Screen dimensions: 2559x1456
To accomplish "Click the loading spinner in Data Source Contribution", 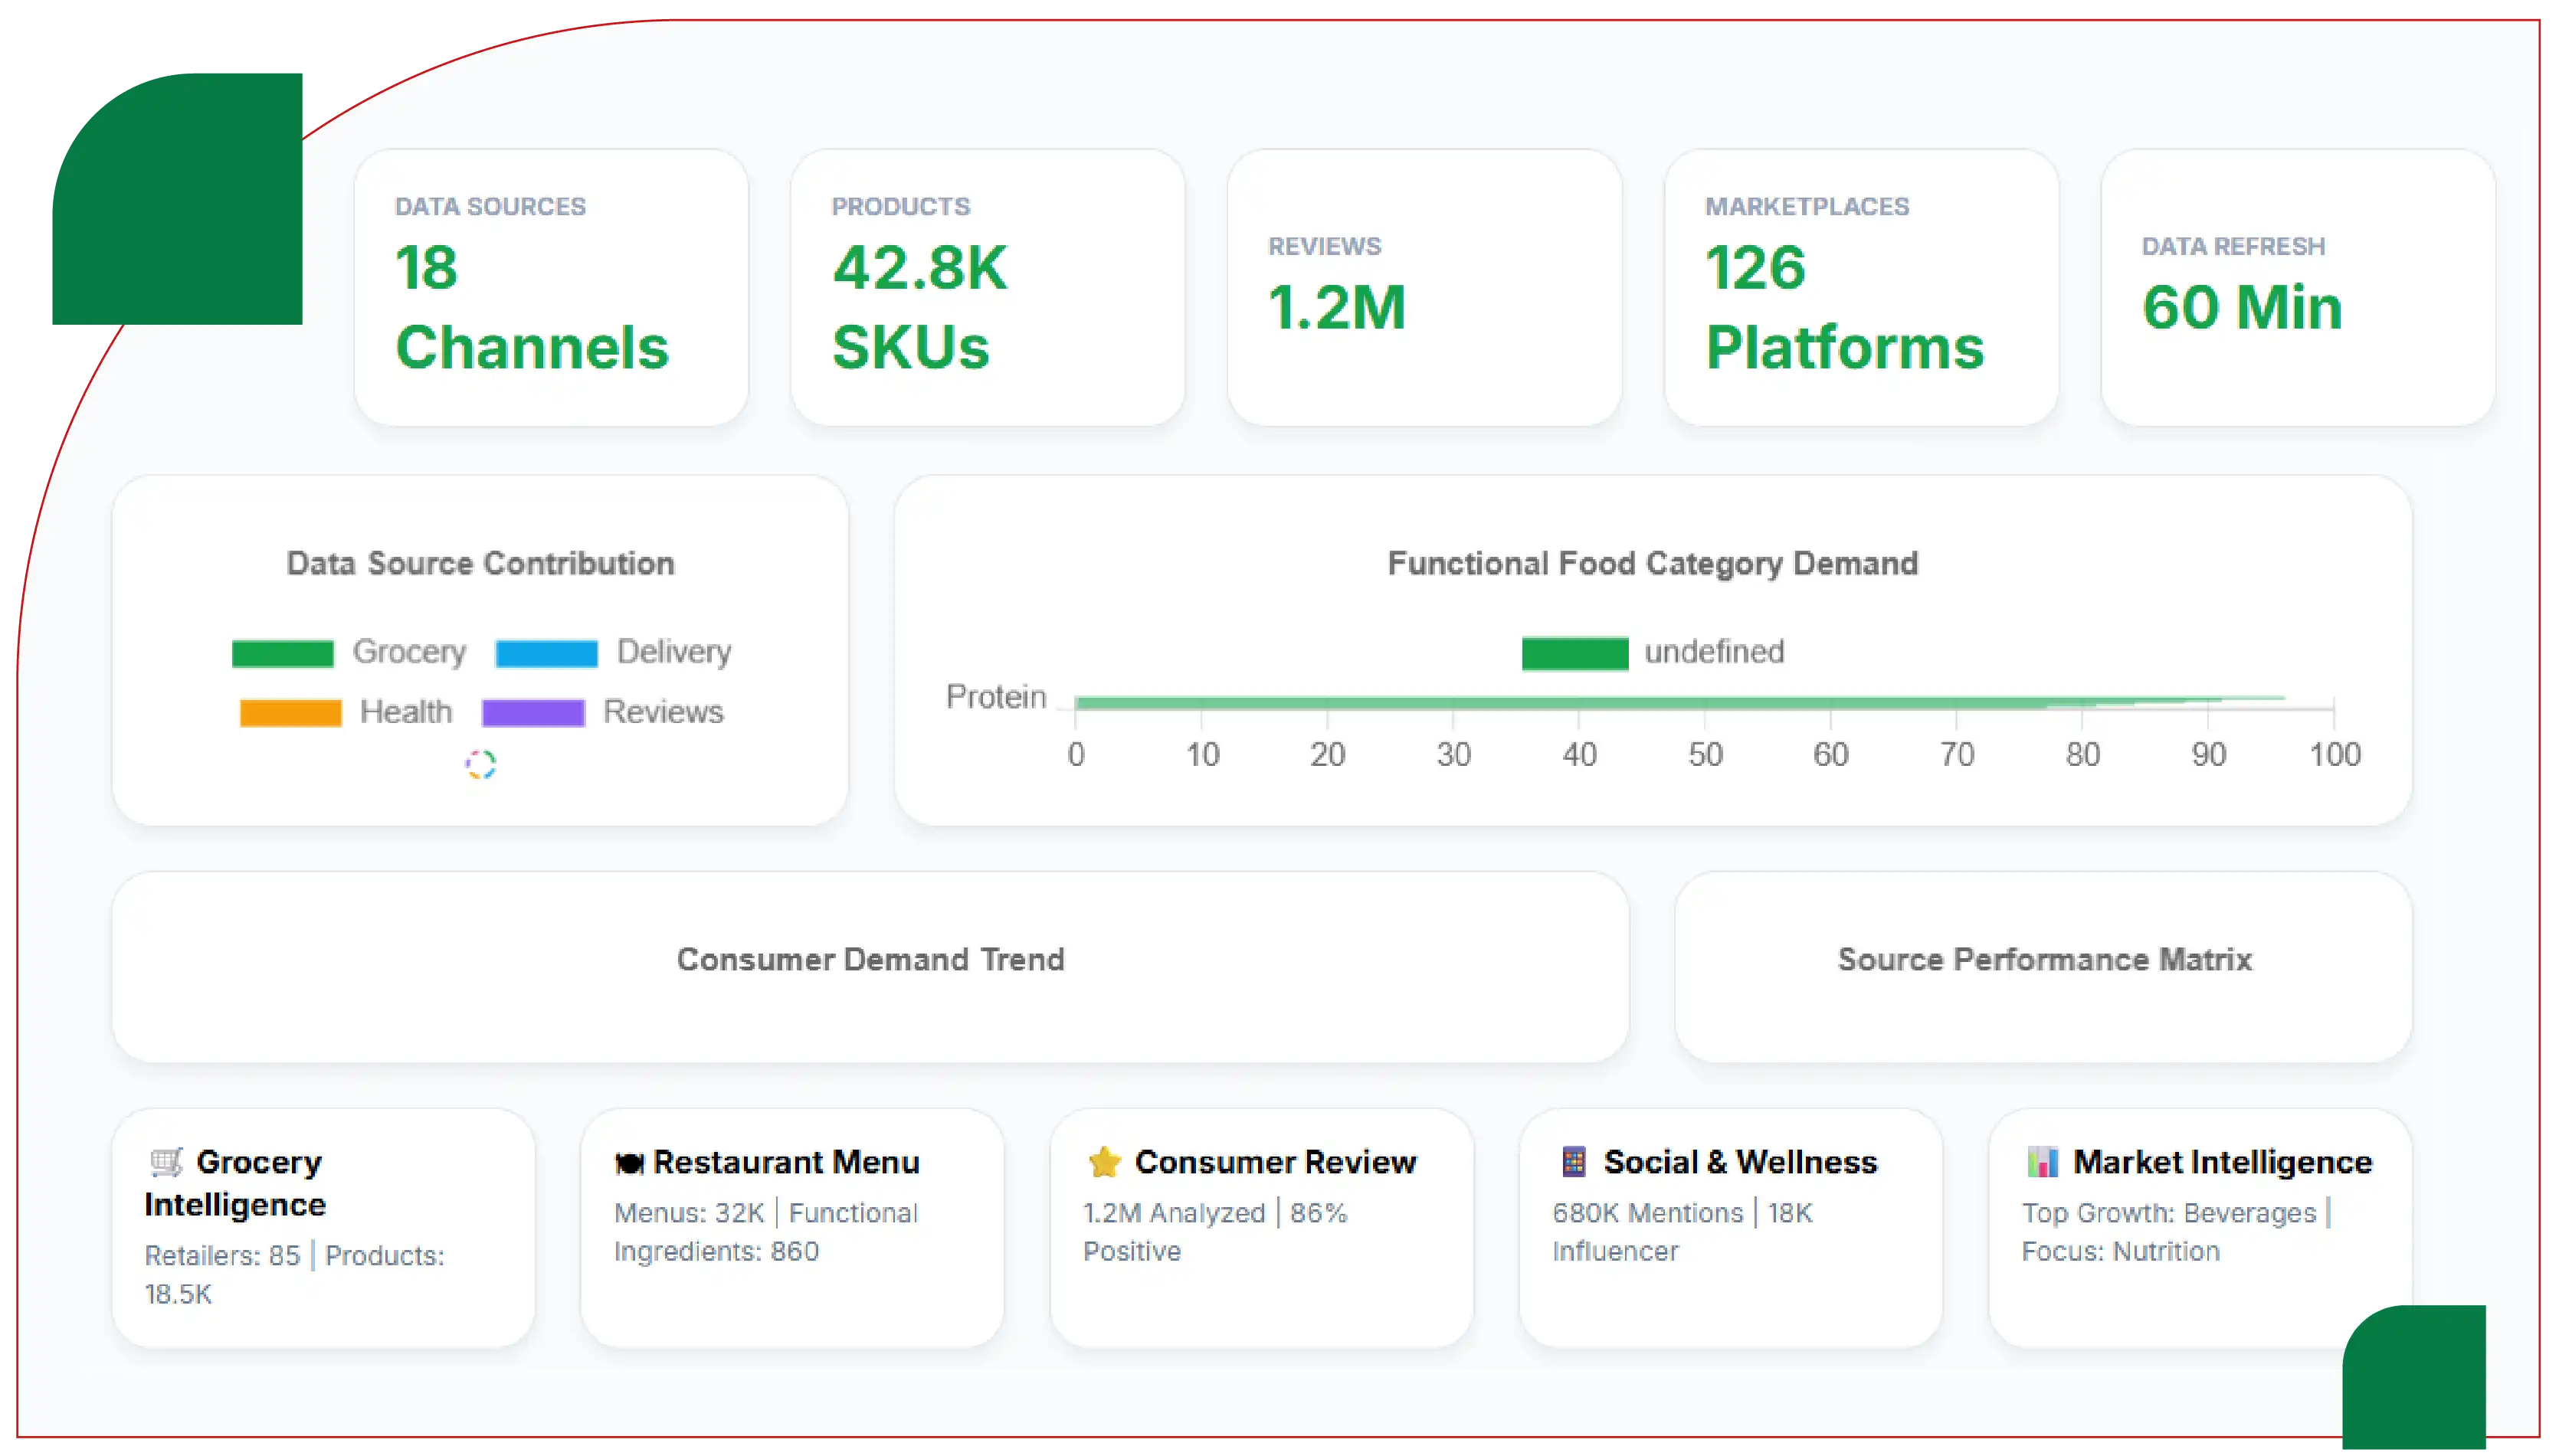I will click(480, 765).
